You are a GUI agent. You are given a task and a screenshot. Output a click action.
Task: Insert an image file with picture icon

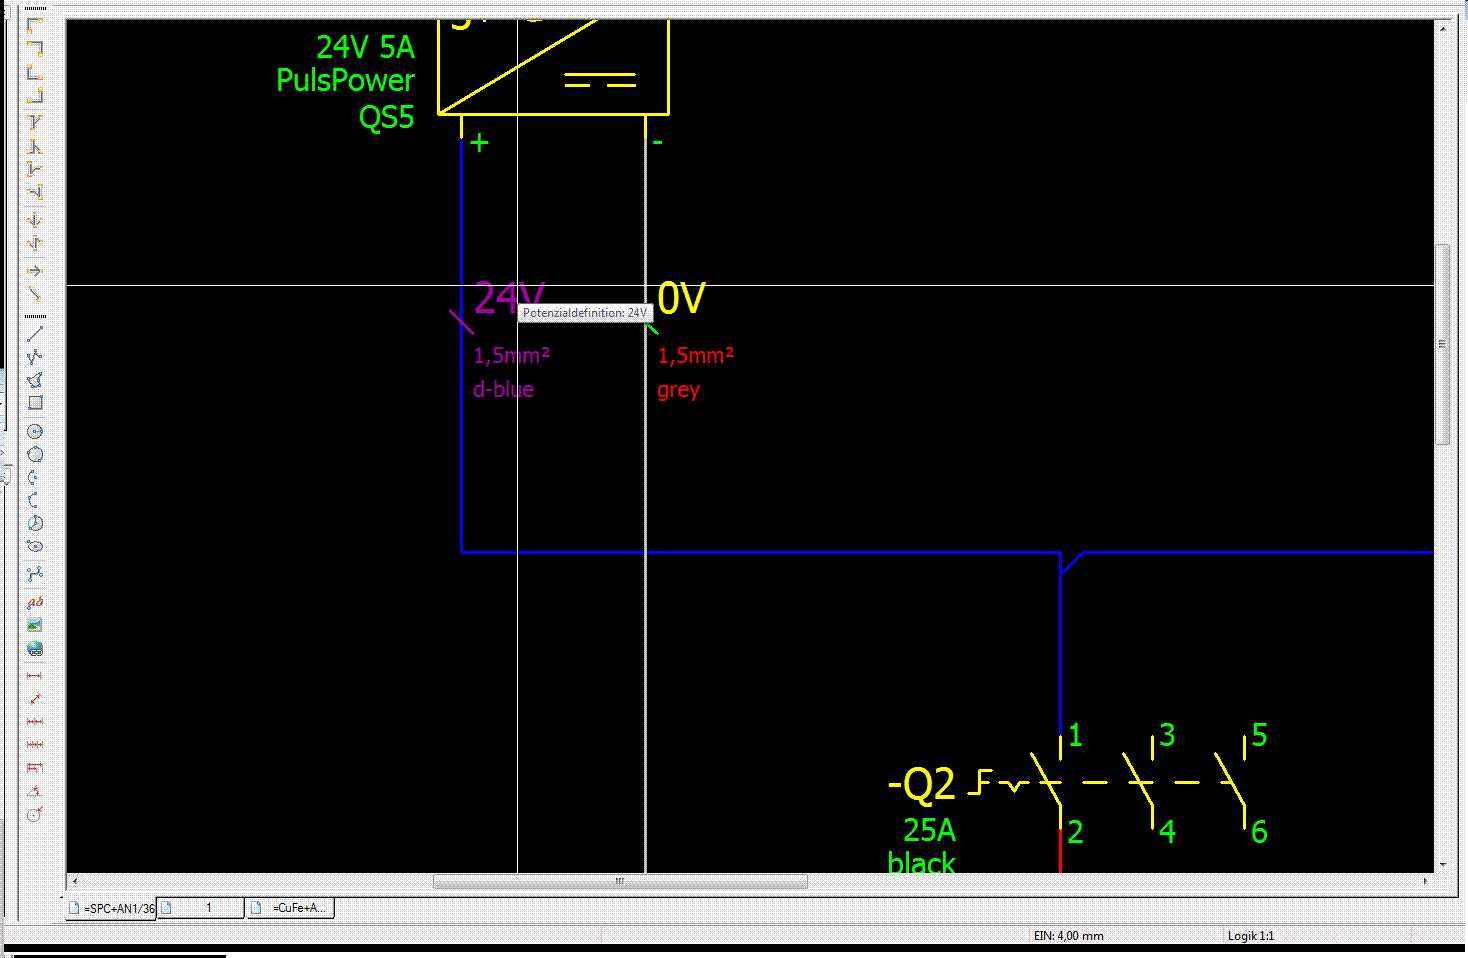[x=35, y=625]
